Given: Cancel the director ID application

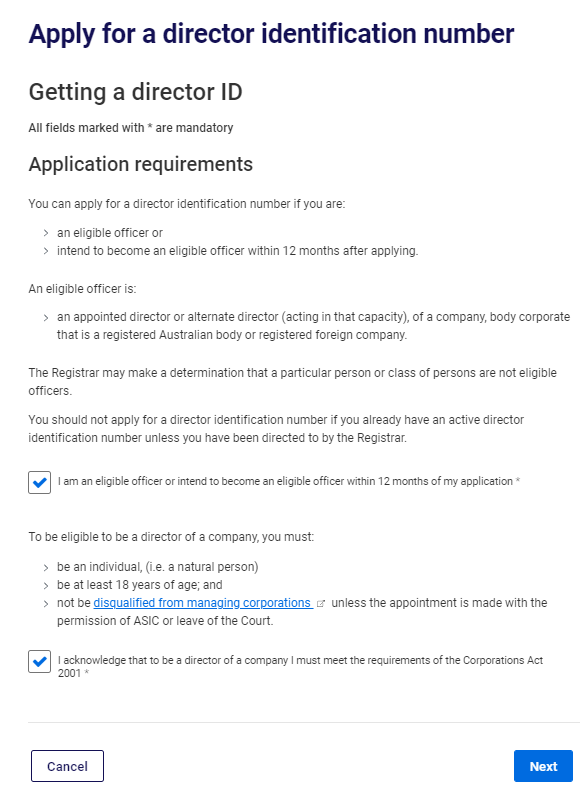Looking at the screenshot, I should tap(67, 766).
